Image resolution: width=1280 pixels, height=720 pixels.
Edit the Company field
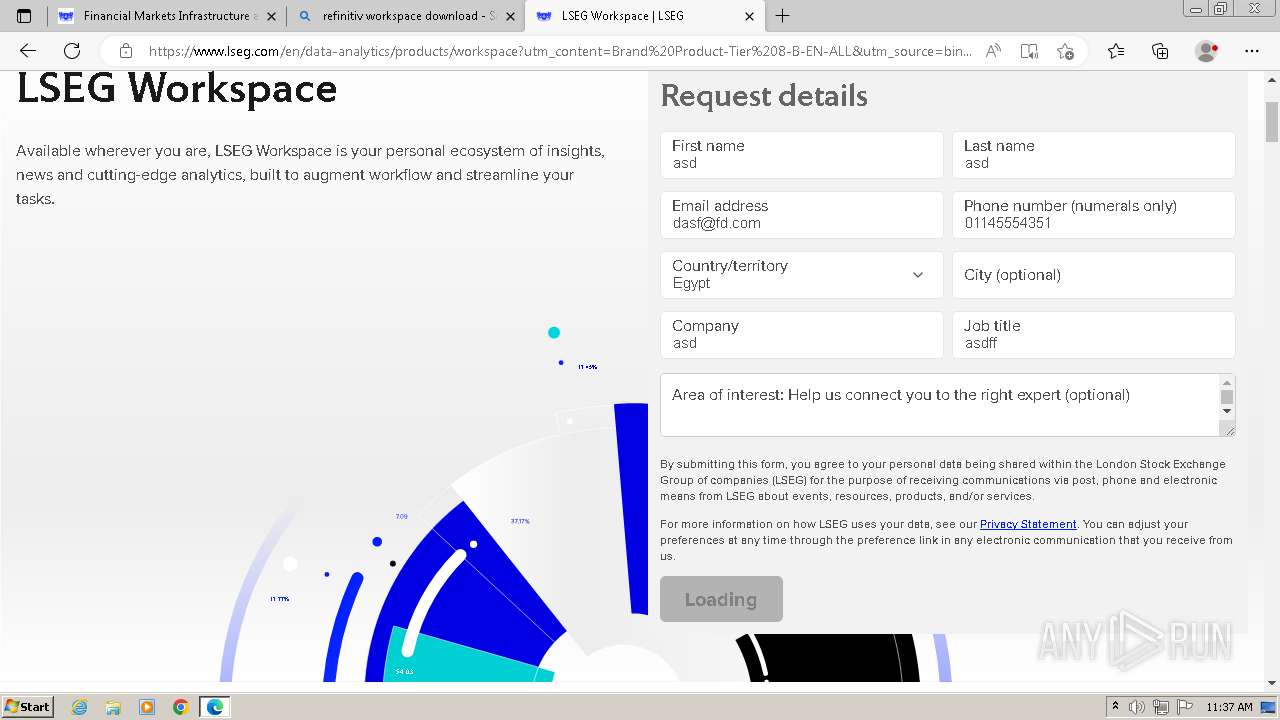(x=802, y=335)
